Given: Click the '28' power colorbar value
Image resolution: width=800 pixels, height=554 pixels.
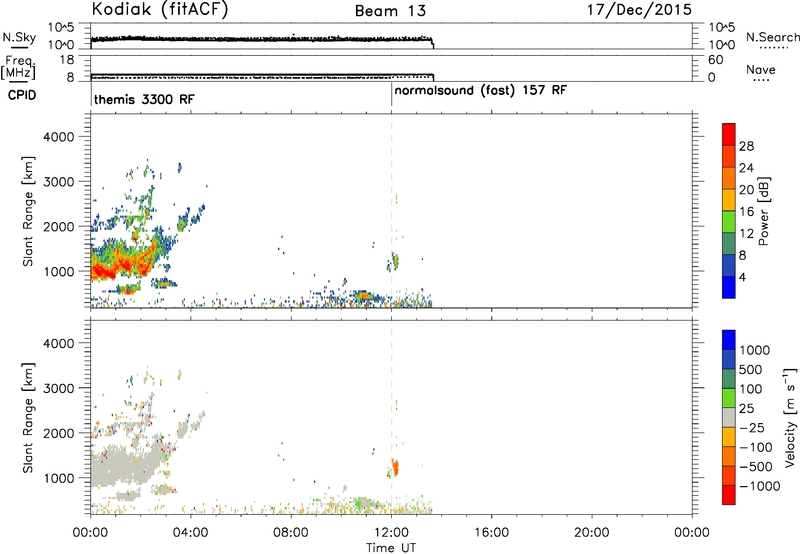Looking at the screenshot, I should tap(746, 146).
